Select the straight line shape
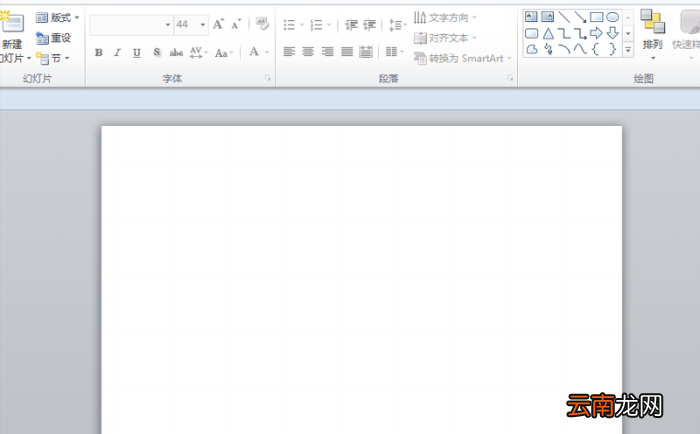700x434 pixels. point(564,17)
